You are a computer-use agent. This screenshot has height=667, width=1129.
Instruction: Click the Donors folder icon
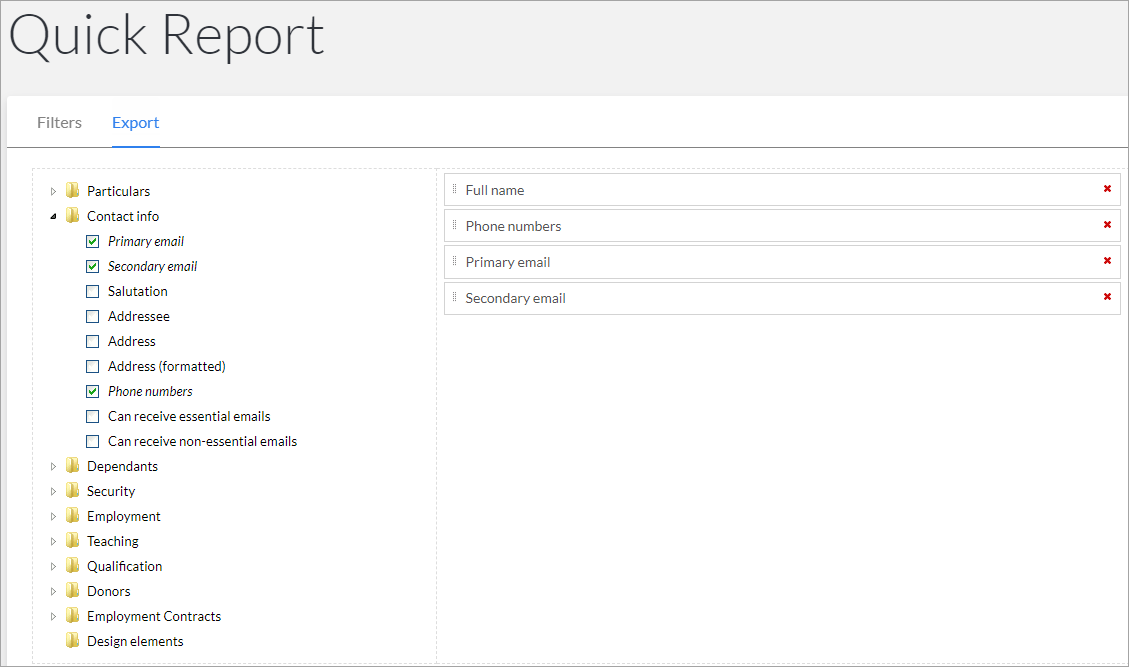coord(72,591)
